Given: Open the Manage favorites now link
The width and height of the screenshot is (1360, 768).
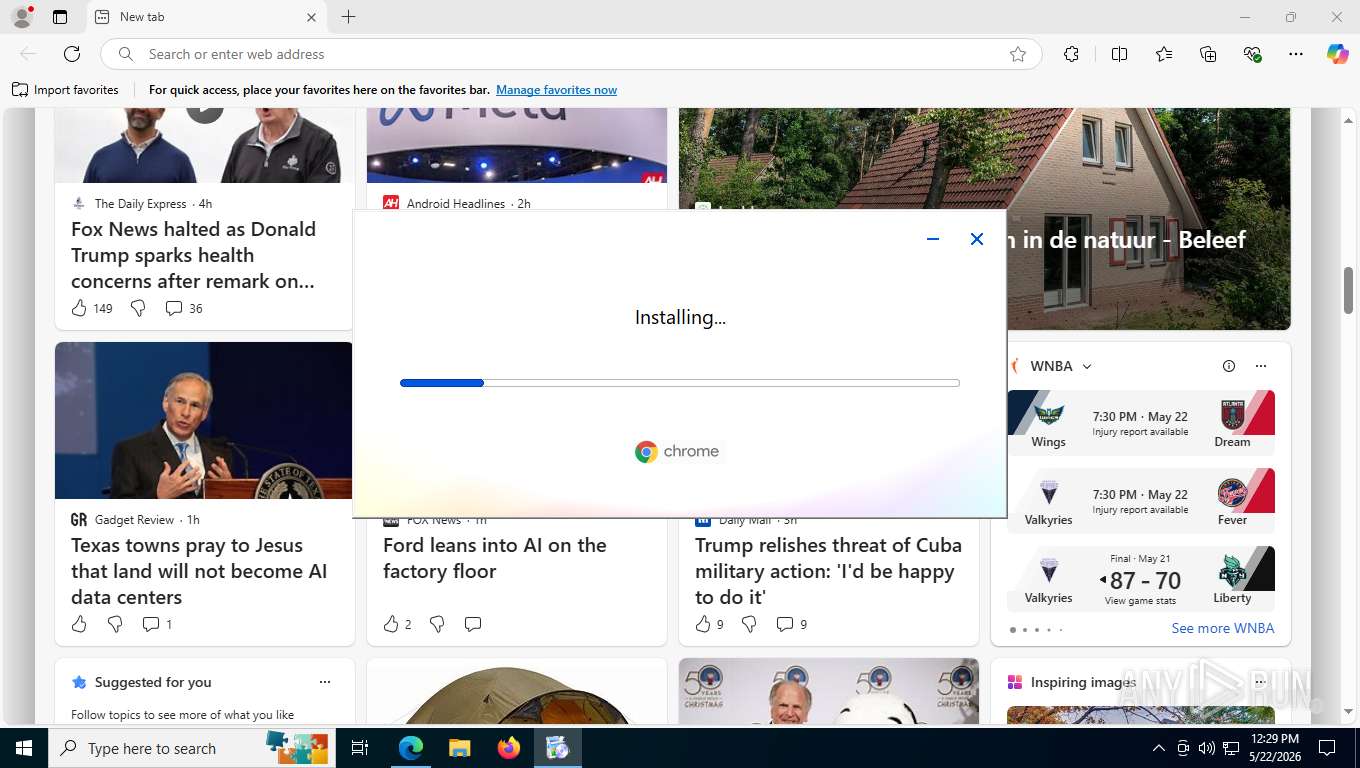Looking at the screenshot, I should [x=556, y=90].
